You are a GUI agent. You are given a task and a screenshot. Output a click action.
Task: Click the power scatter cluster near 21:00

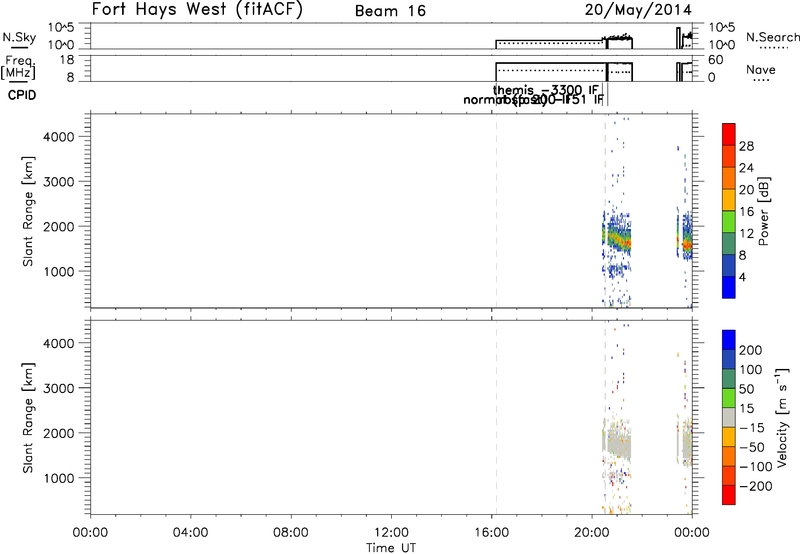pos(617,237)
